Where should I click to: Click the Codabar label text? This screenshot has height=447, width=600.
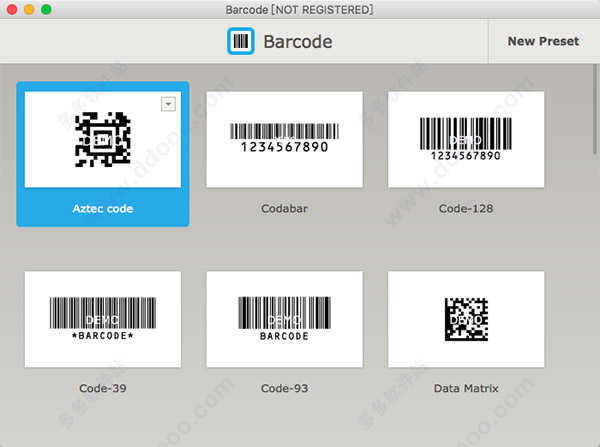[x=284, y=209]
